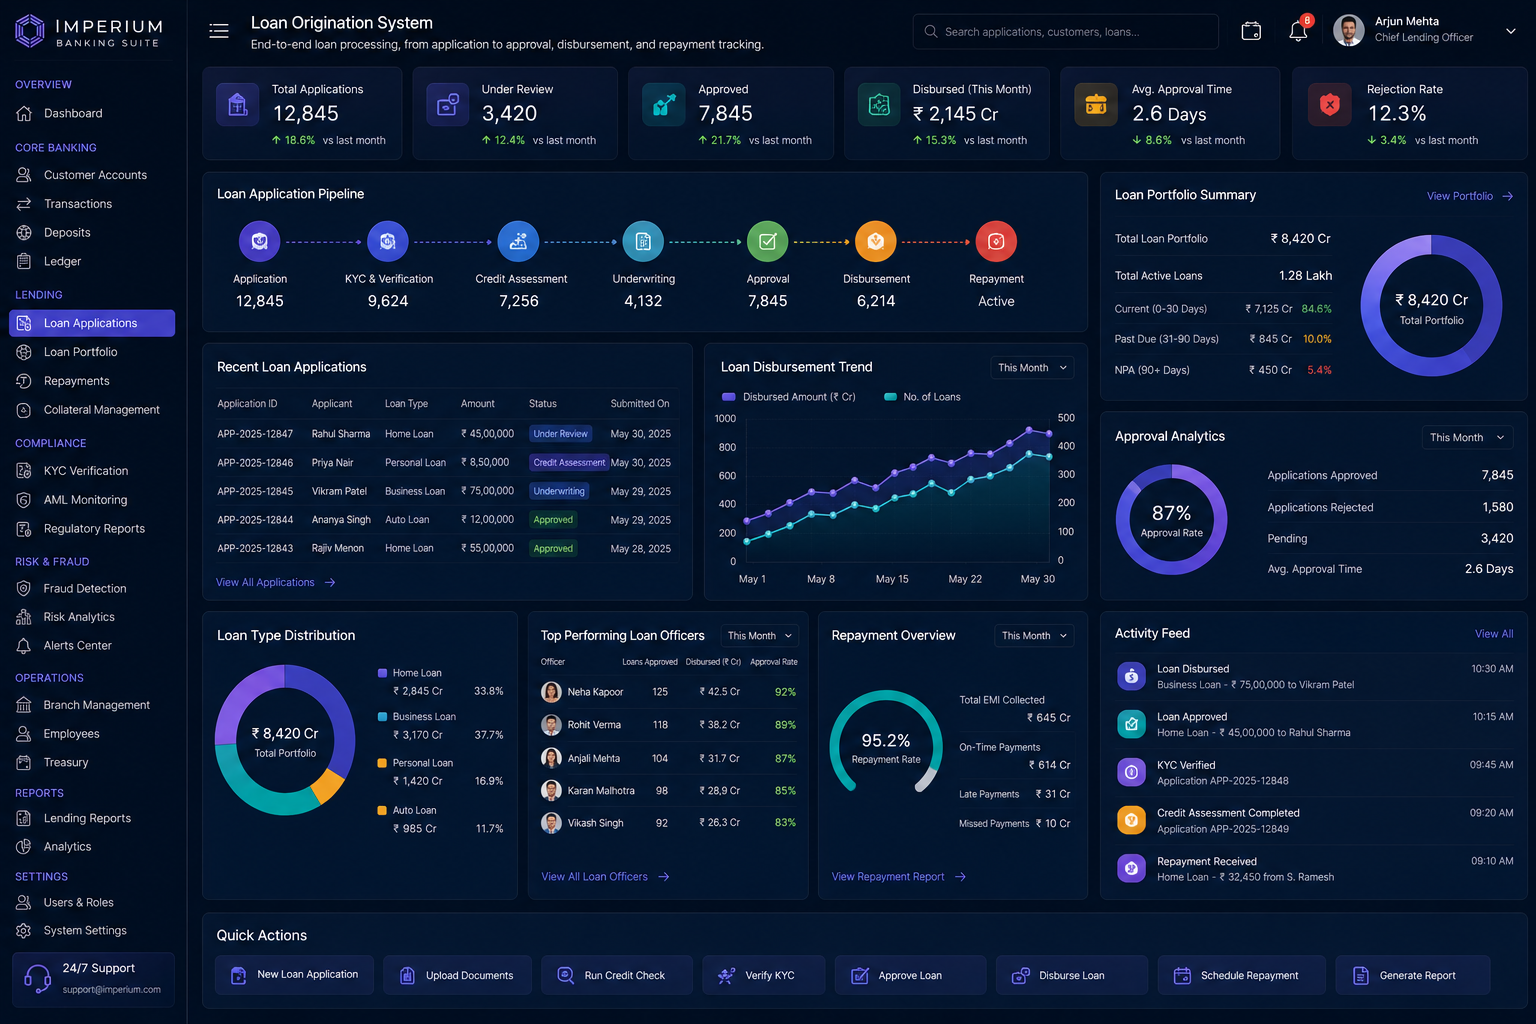Toggle the Disbursed Amount chart legend
The width and height of the screenshot is (1536, 1024).
(x=789, y=397)
